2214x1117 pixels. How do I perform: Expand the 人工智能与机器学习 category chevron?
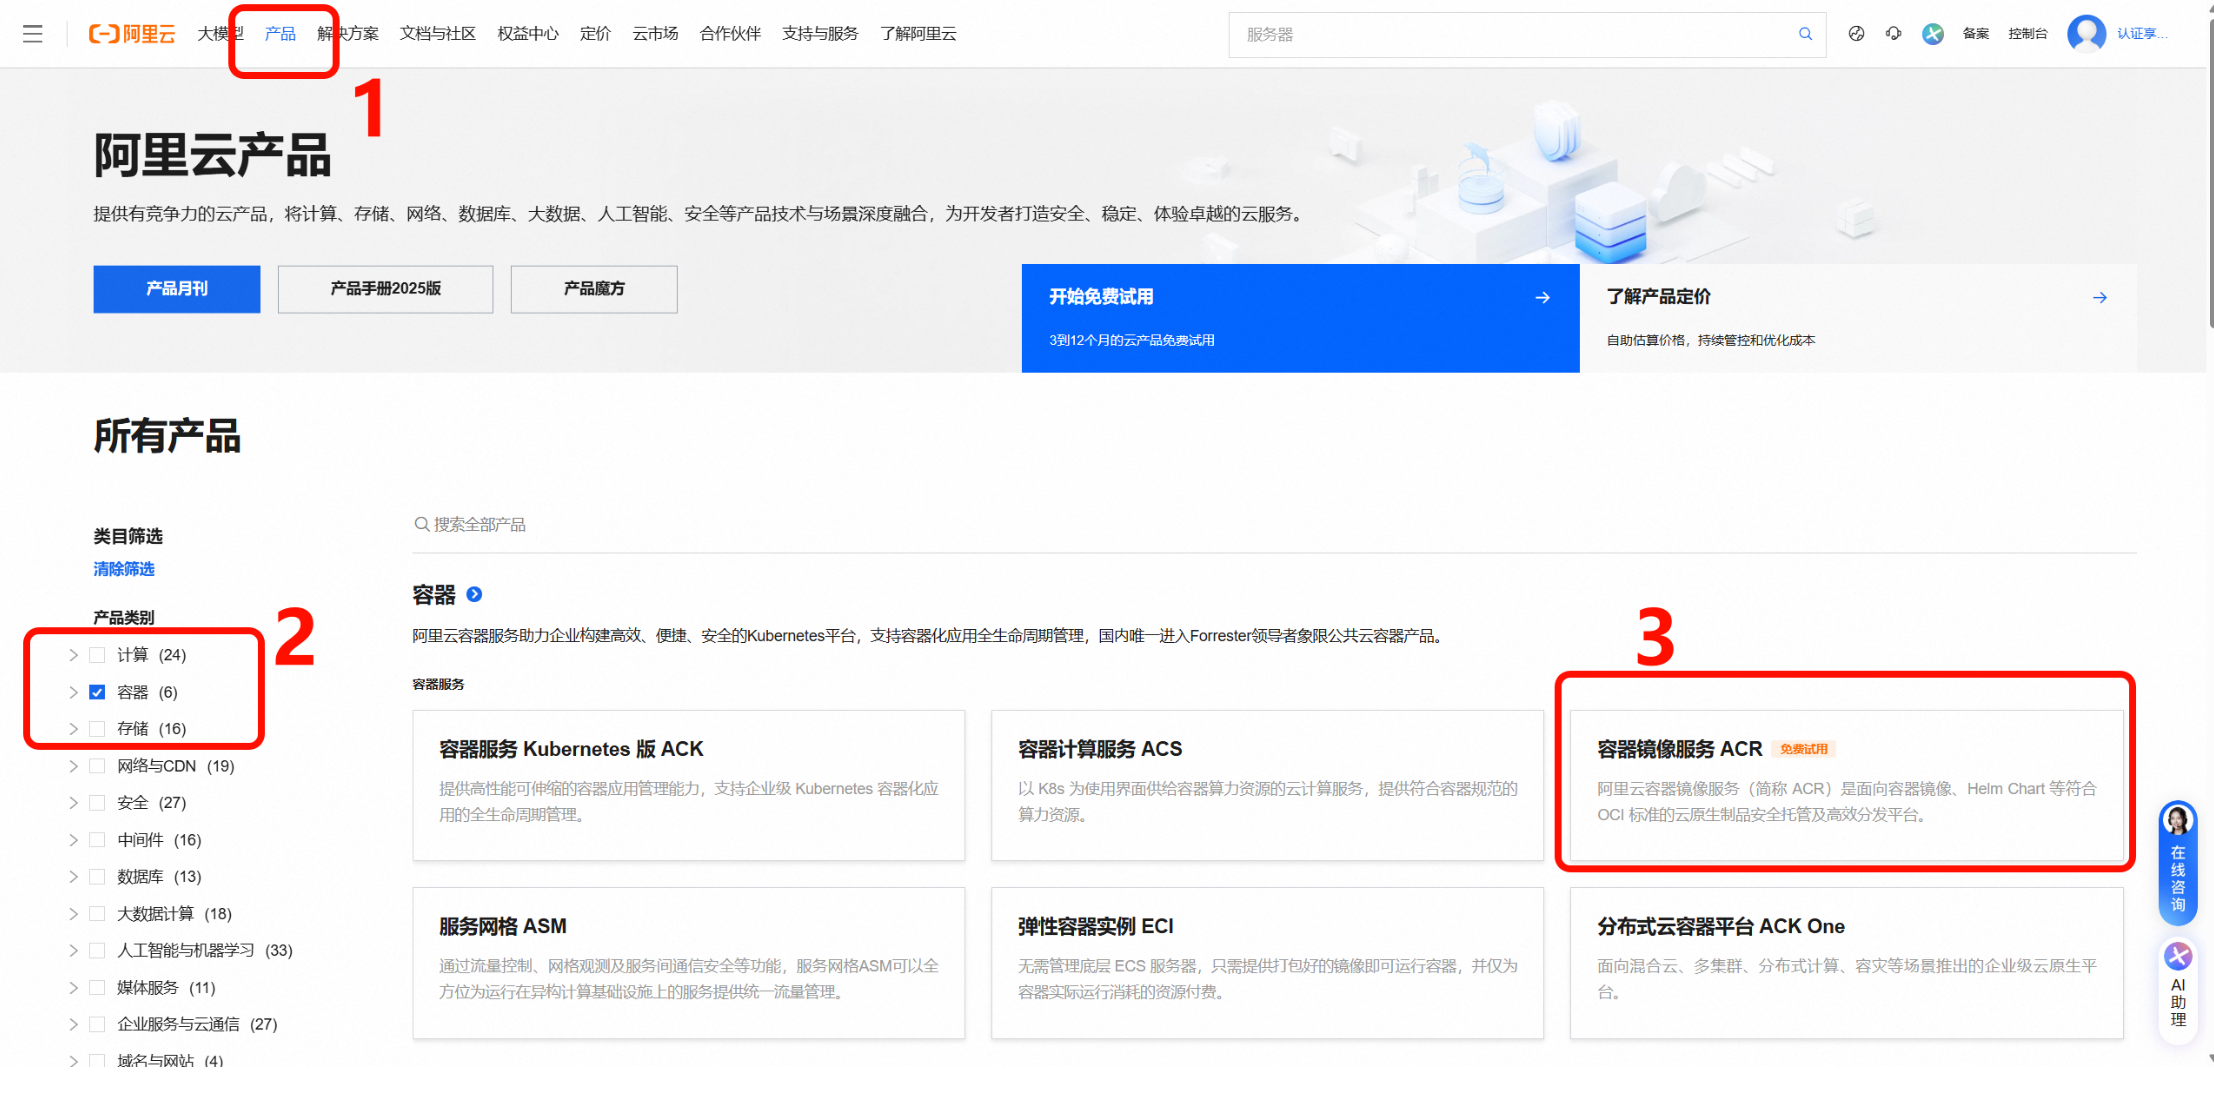pyautogui.click(x=73, y=950)
